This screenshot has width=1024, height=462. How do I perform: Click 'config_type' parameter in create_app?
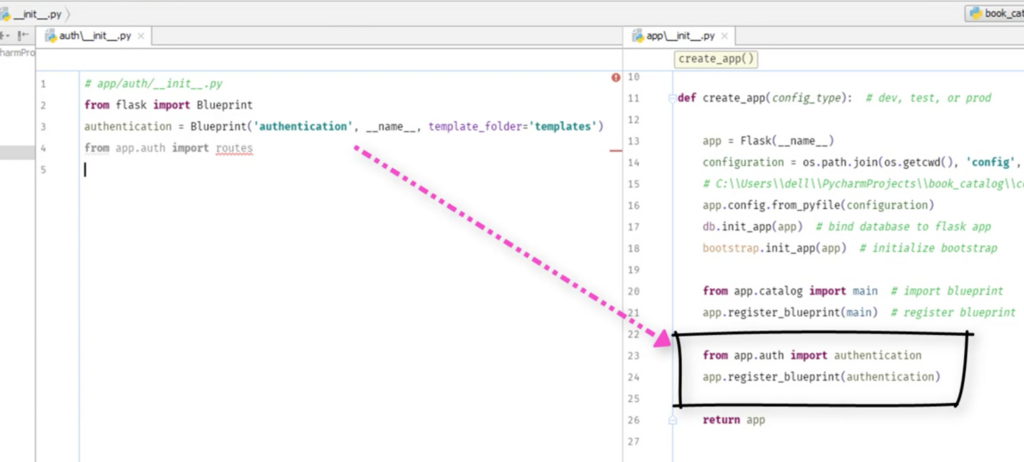click(x=807, y=98)
